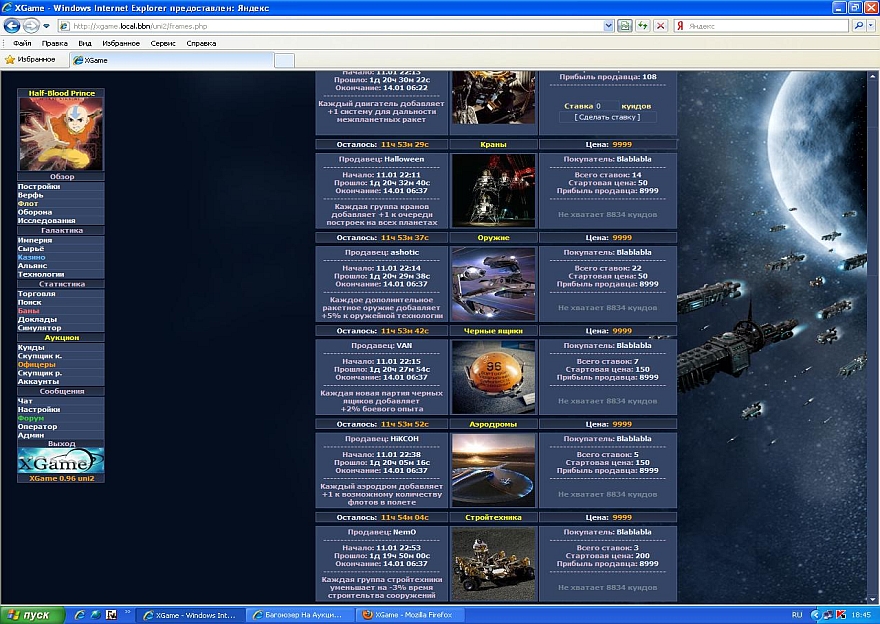Expand the address bar history dropdown
Viewport: 880px width, 624px height.
point(609,26)
